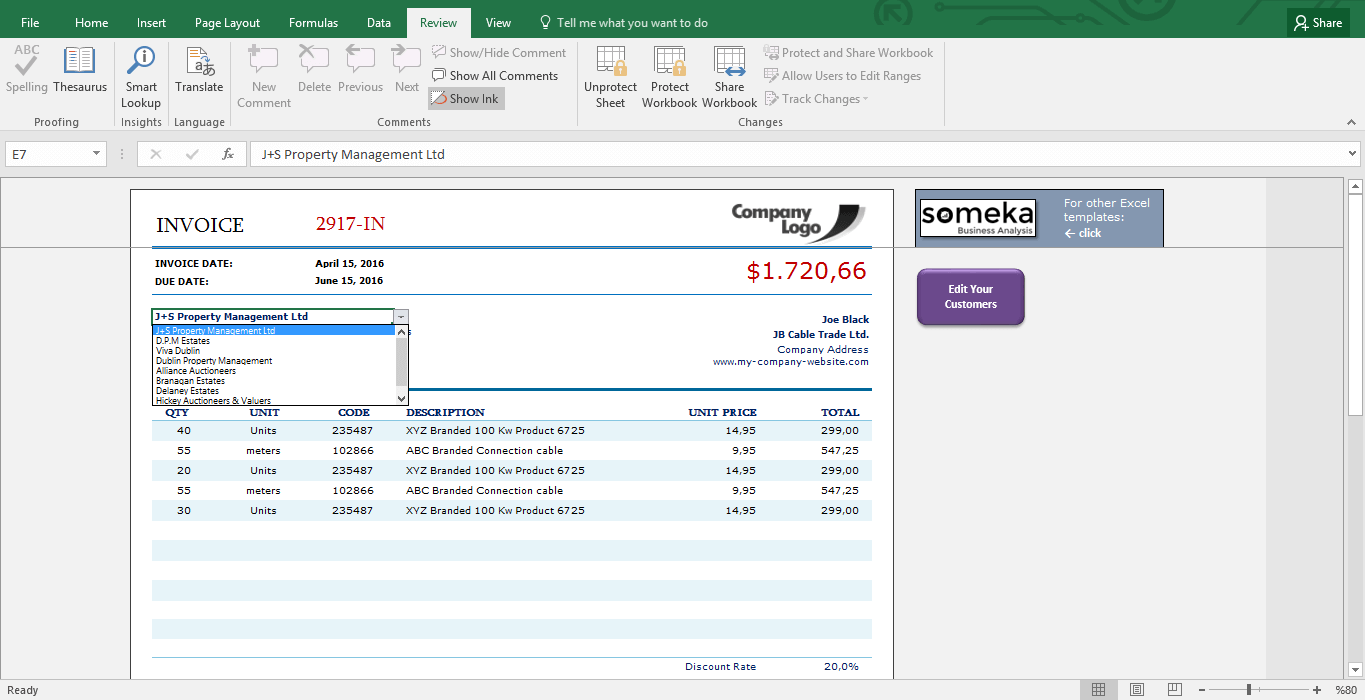Open the Track Changes dropdown
Image resolution: width=1365 pixels, height=700 pixels.
[x=816, y=99]
